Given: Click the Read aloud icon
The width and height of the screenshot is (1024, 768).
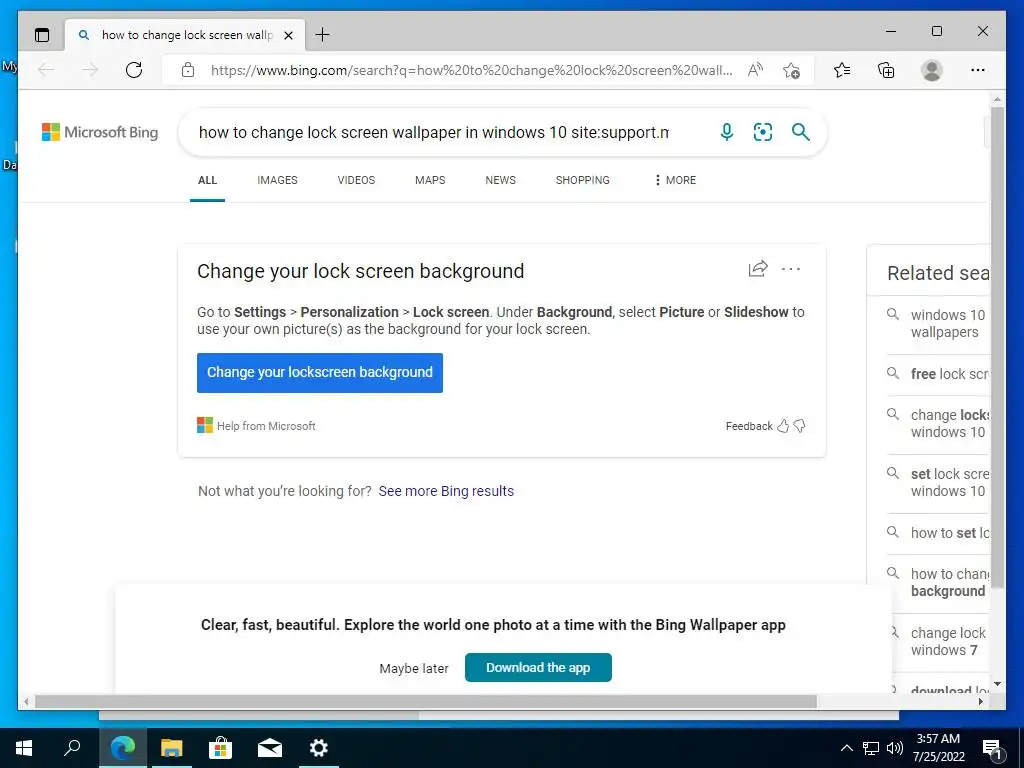Looking at the screenshot, I should (756, 70).
